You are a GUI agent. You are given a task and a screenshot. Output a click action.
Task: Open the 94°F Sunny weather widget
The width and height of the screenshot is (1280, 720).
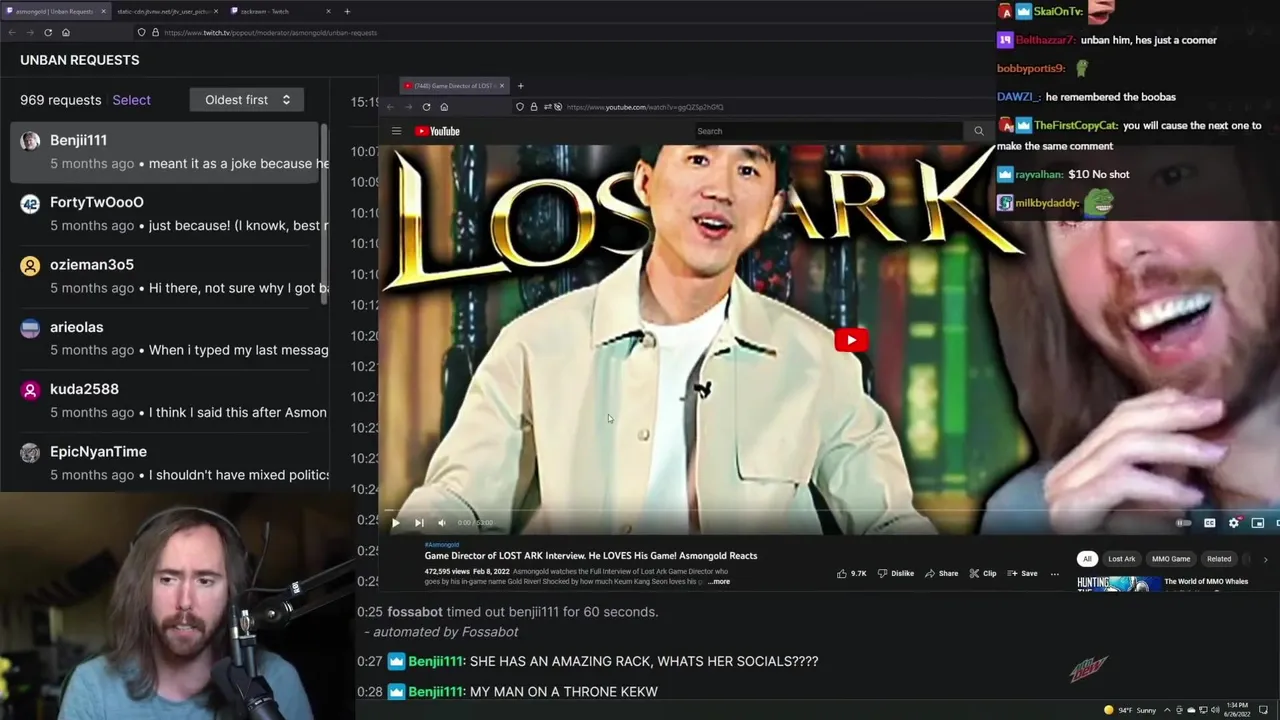tap(1129, 710)
